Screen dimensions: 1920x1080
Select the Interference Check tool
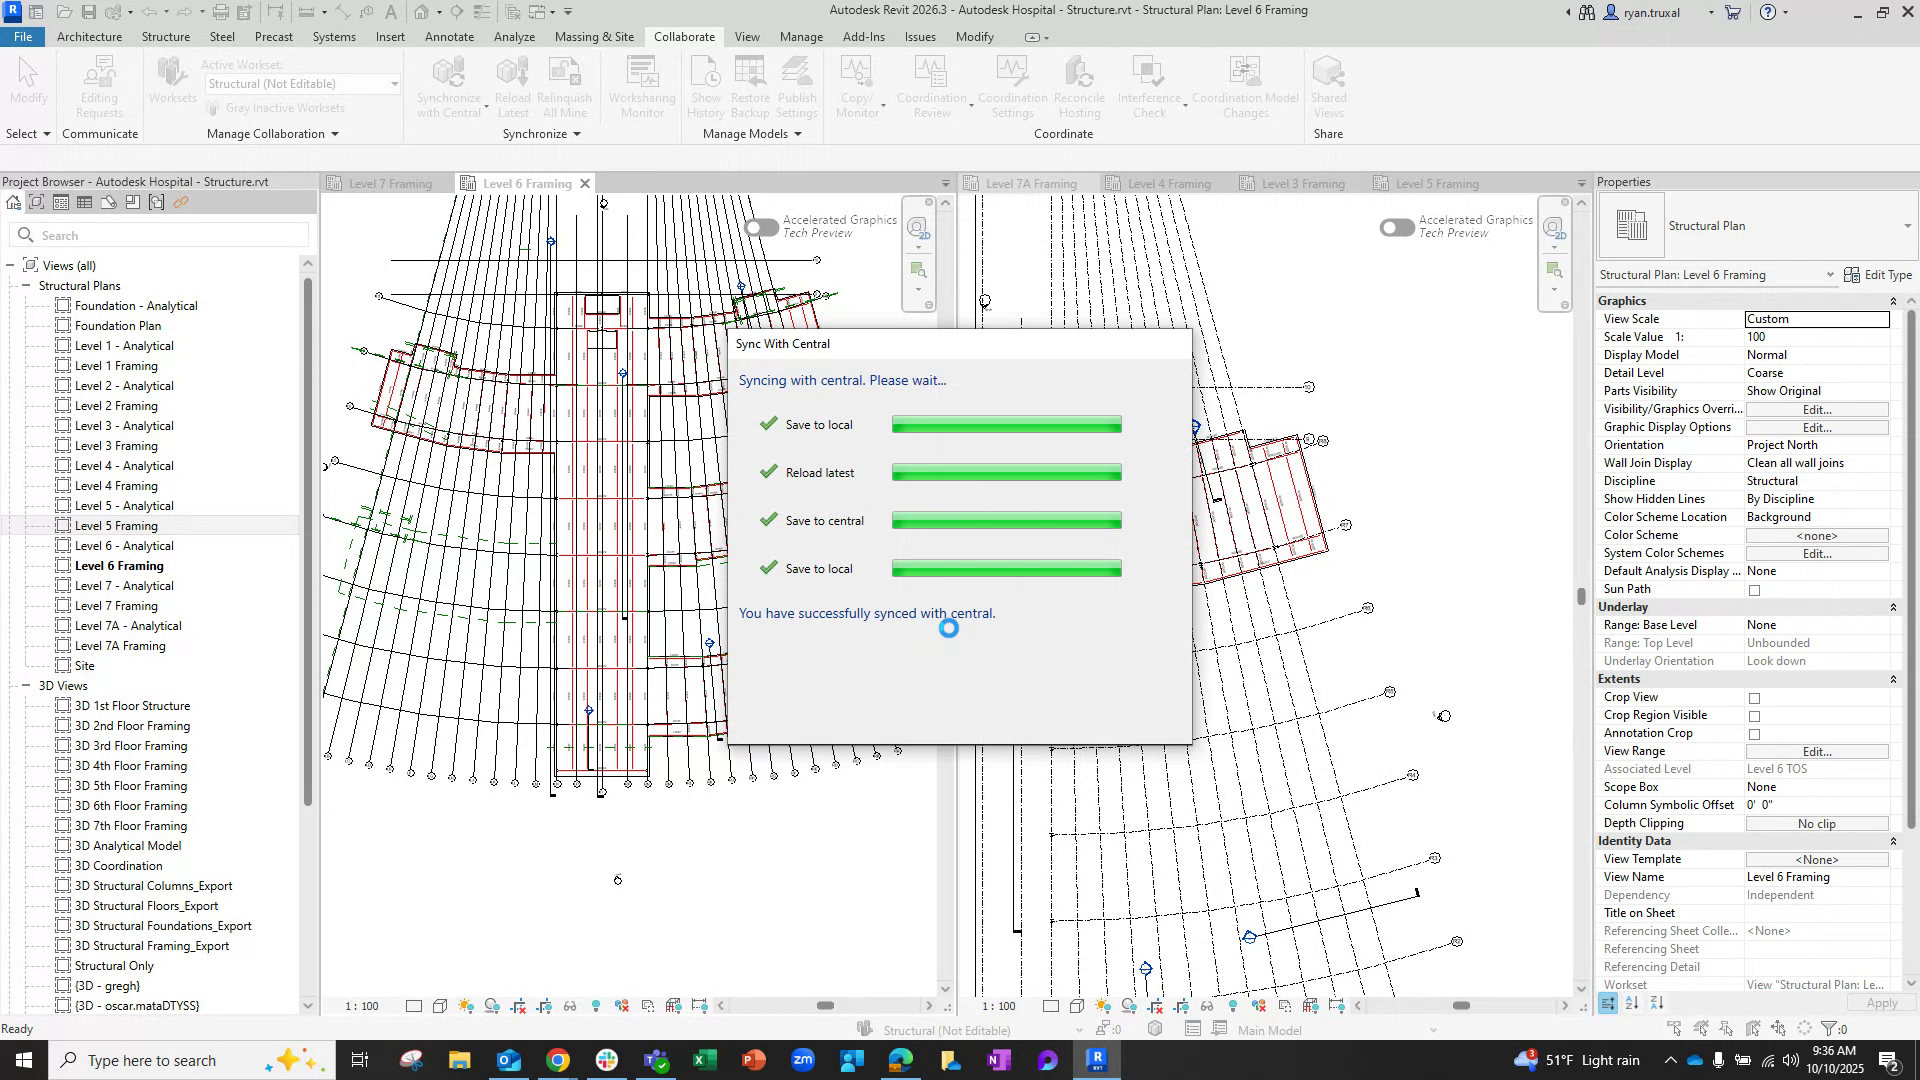1149,86
